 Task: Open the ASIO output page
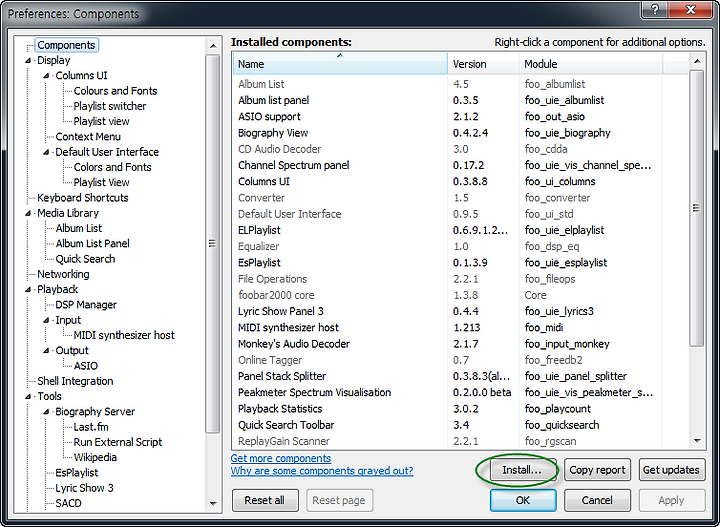85,366
